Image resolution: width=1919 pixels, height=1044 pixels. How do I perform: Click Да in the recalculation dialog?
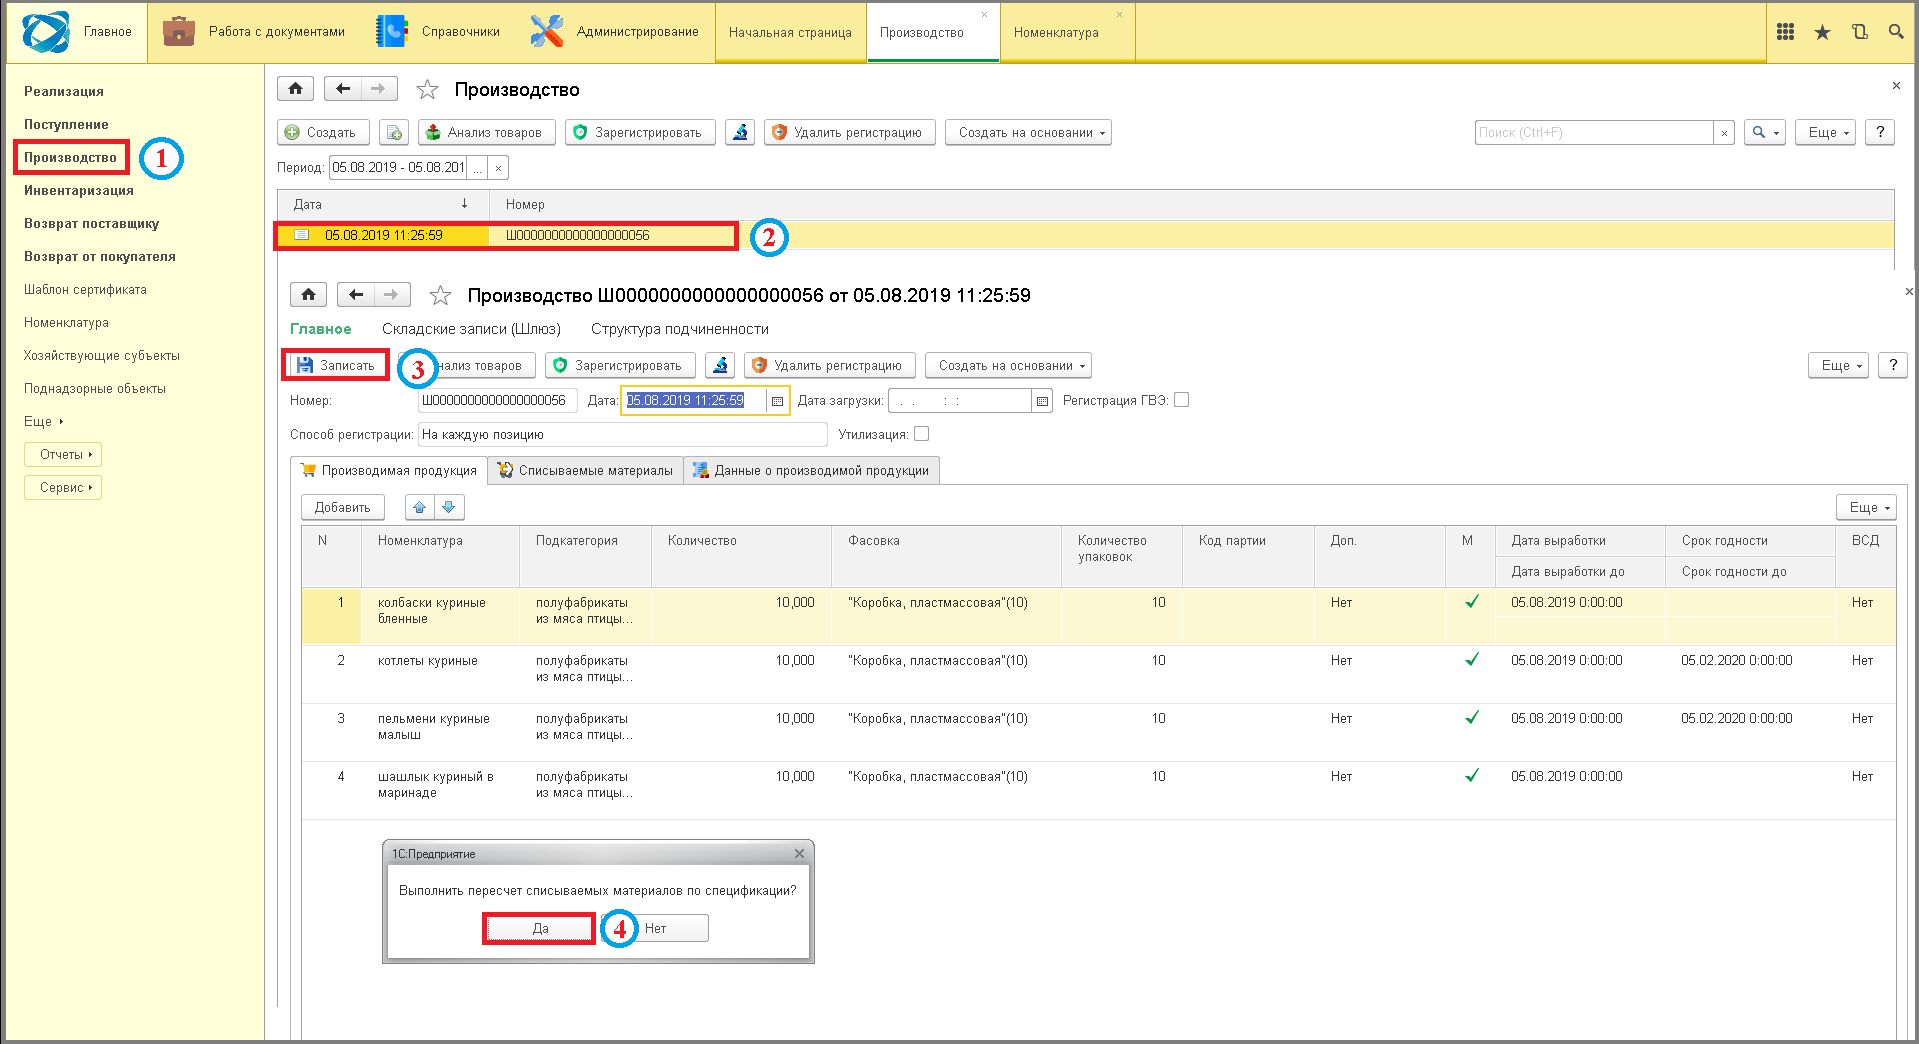540,928
